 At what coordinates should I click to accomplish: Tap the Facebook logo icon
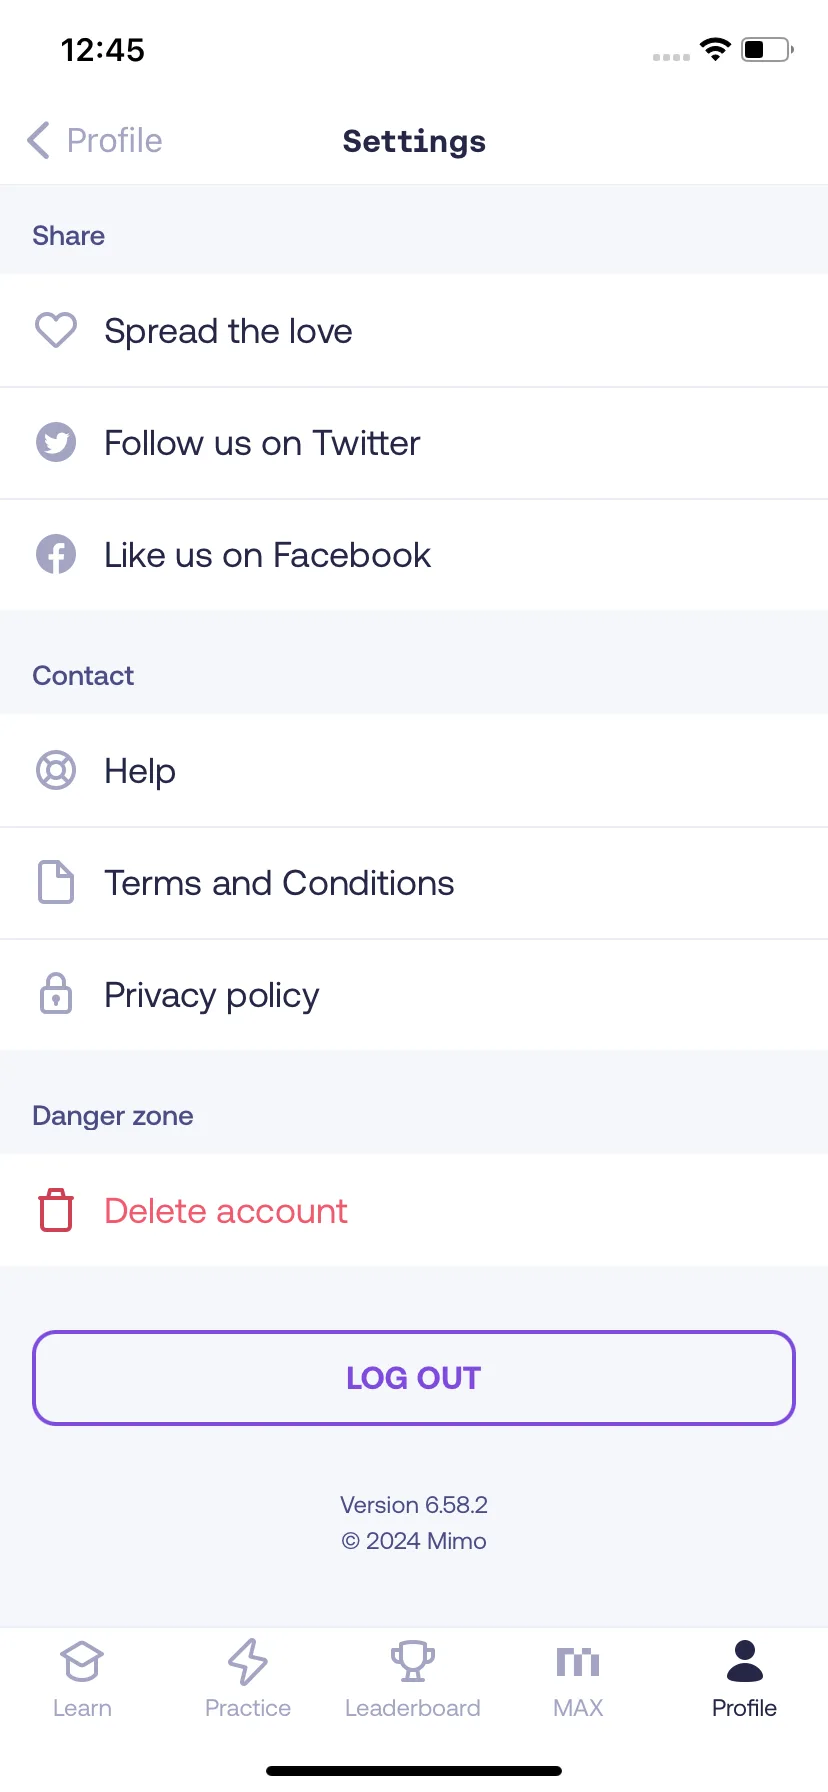coord(56,554)
